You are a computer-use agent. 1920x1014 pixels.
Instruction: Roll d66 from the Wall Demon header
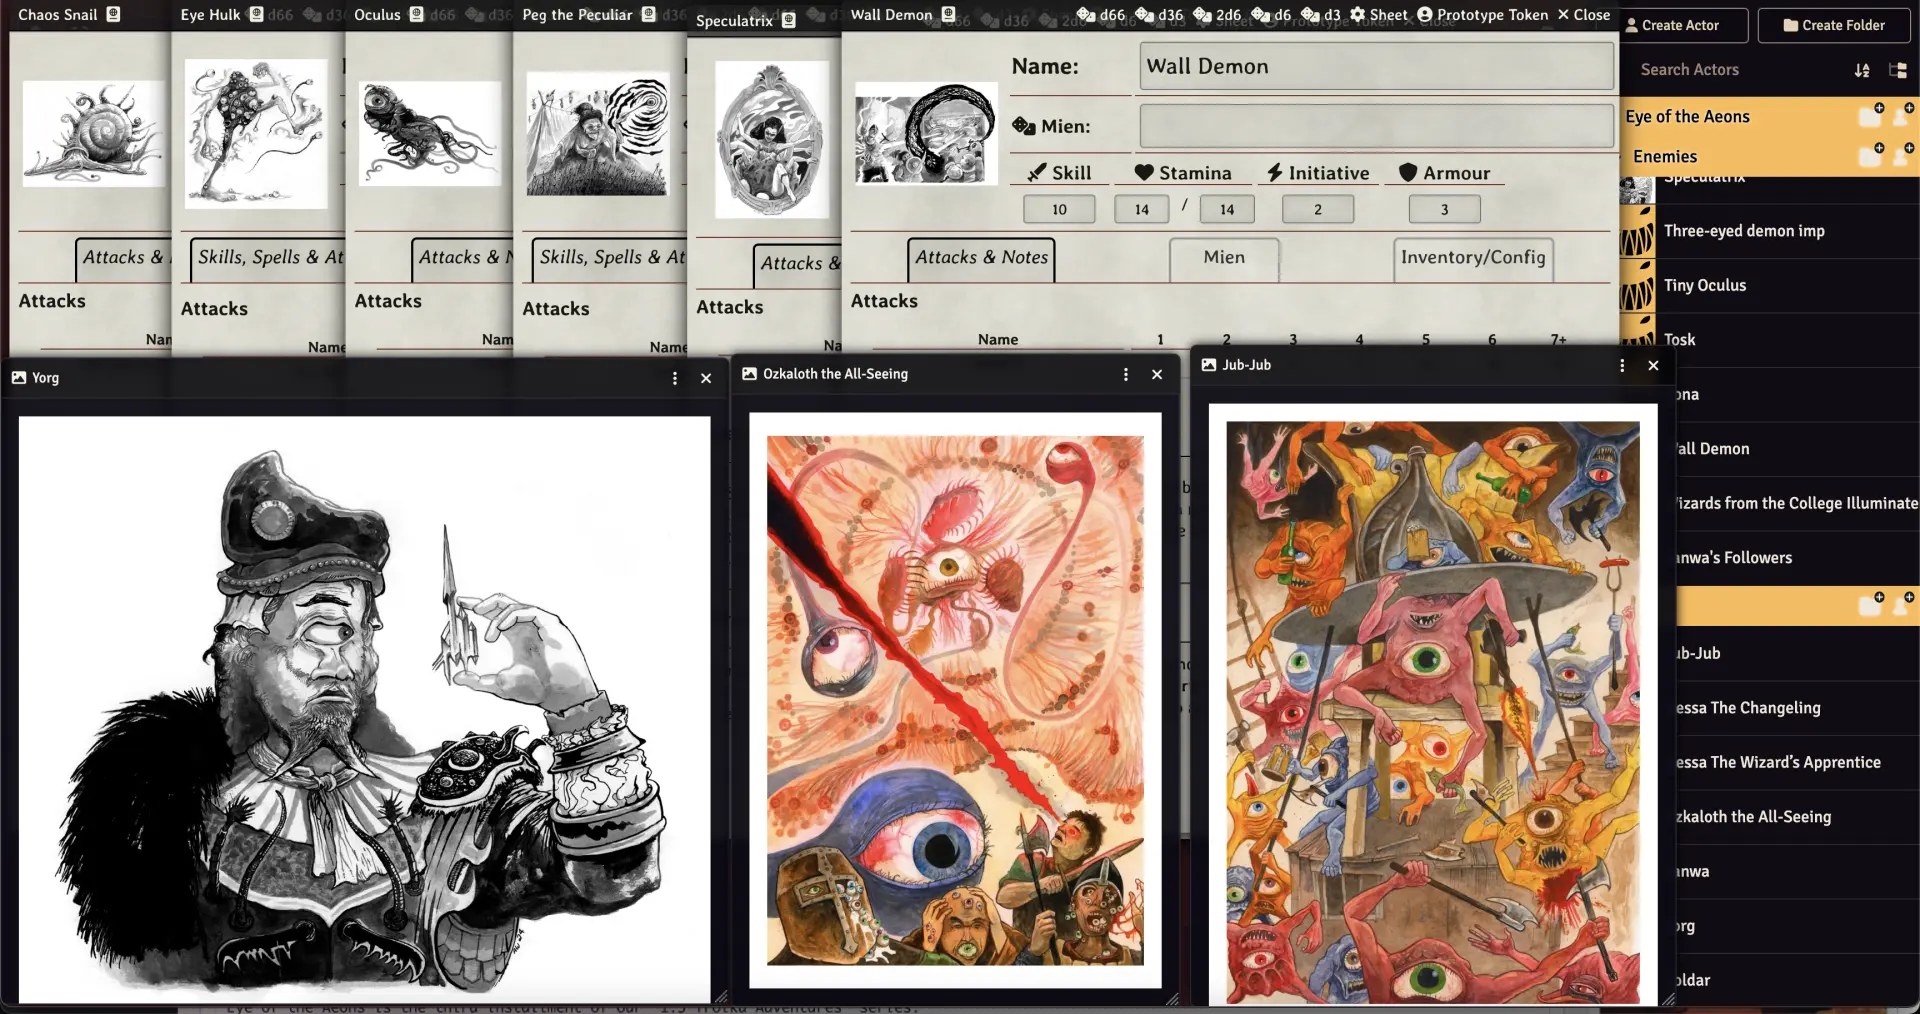click(1101, 15)
